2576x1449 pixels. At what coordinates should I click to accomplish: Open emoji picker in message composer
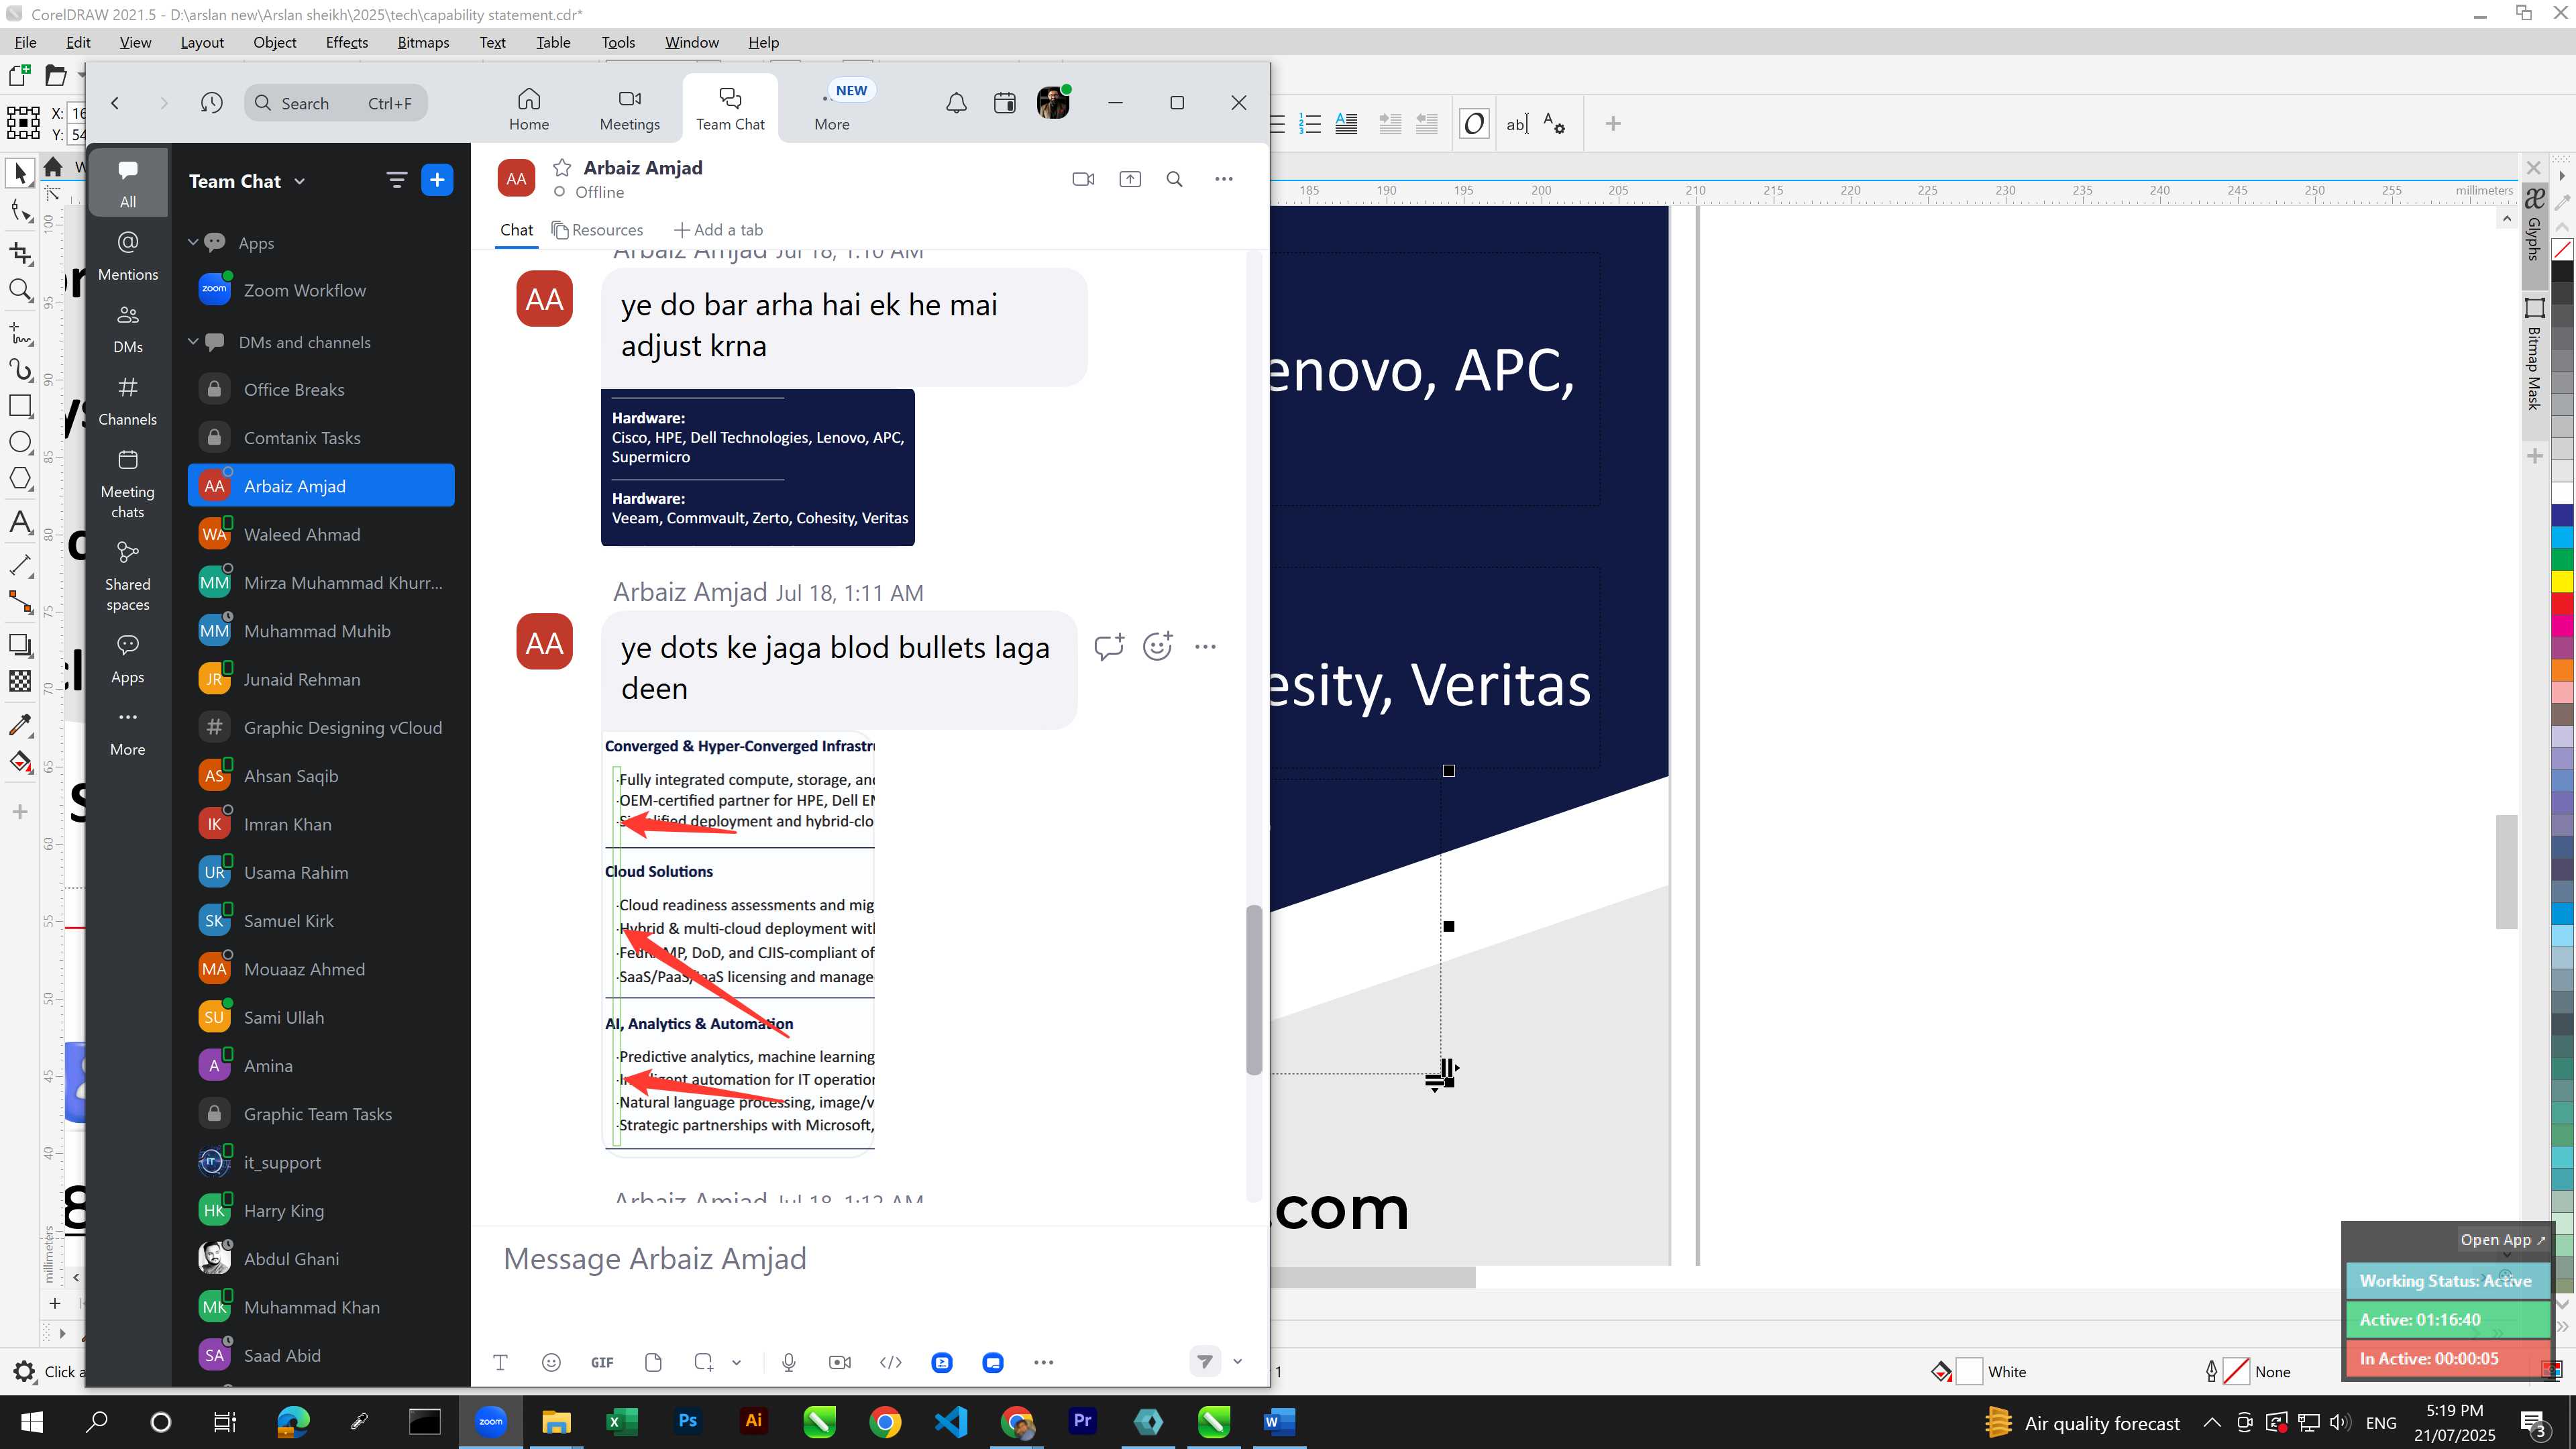click(551, 1362)
